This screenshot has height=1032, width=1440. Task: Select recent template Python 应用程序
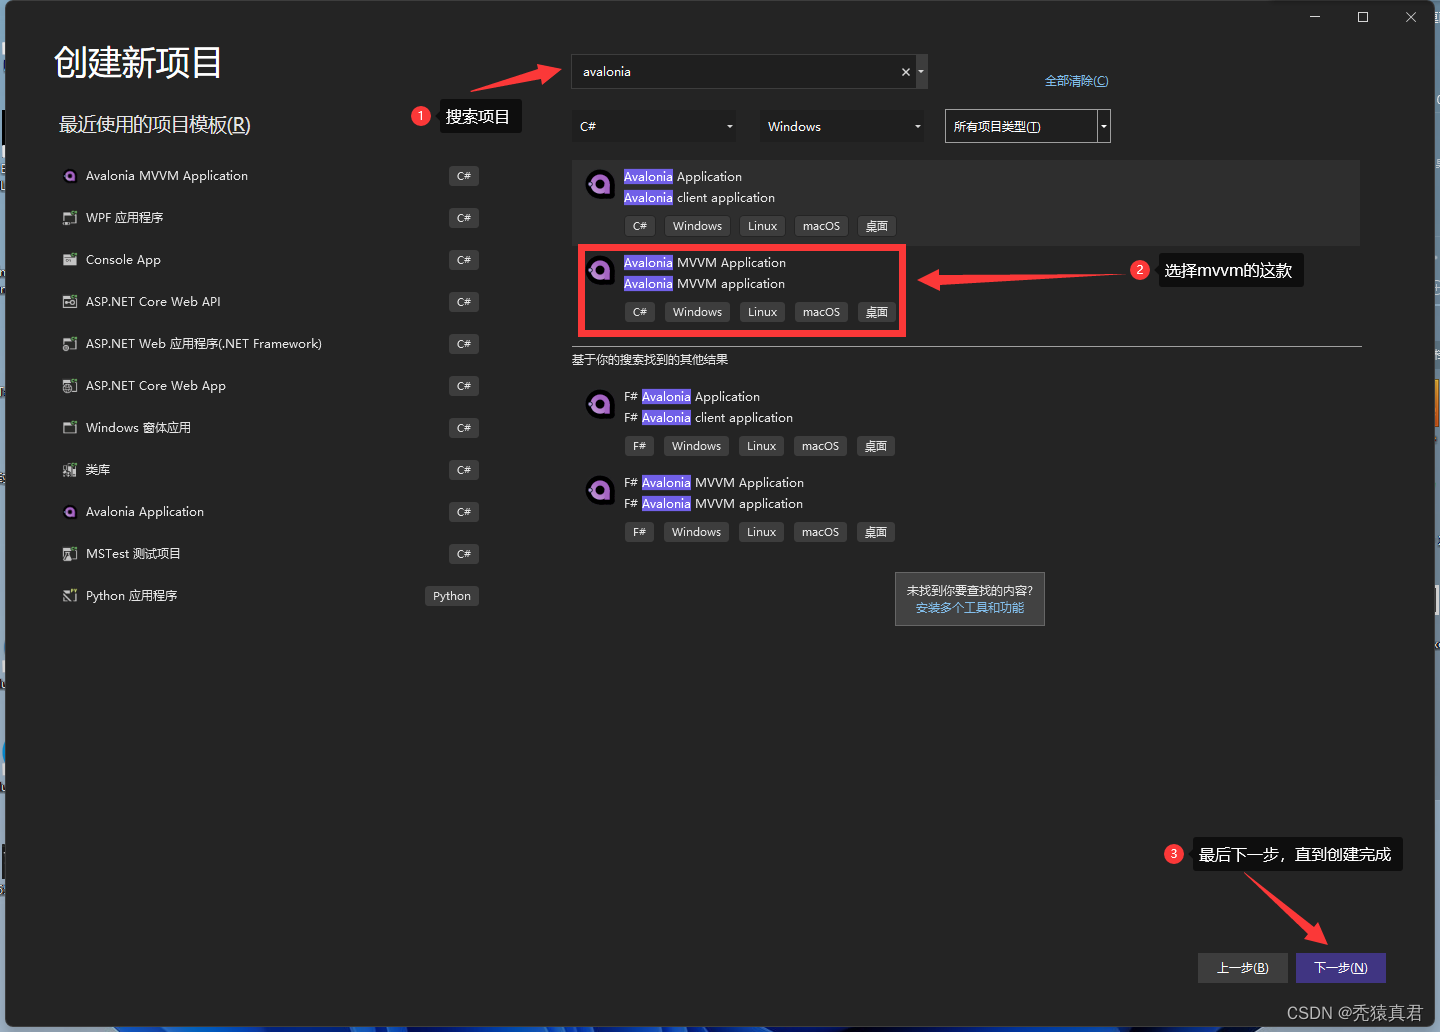tap(270, 596)
